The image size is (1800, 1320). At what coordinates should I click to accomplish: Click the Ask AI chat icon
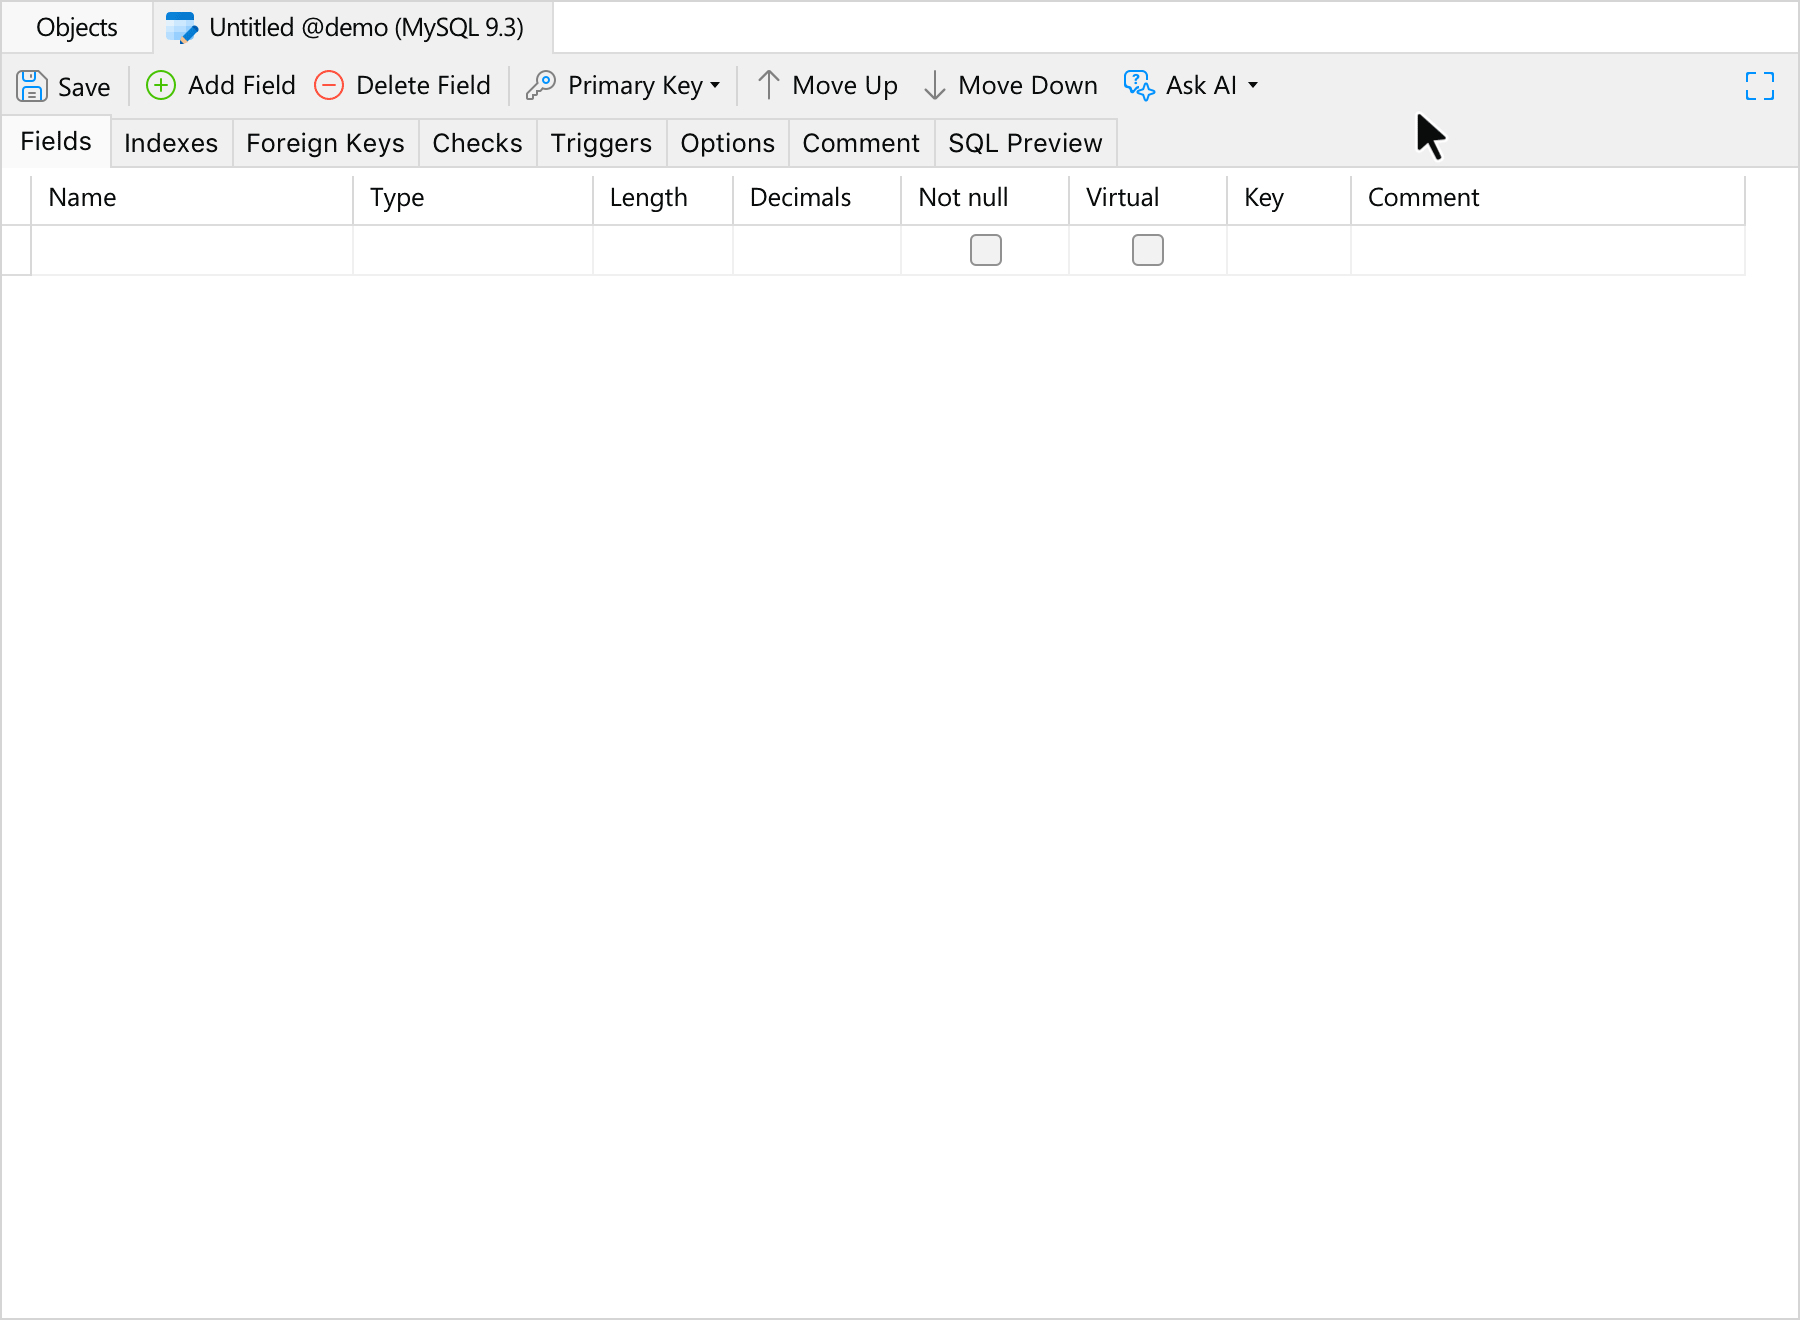1139,85
